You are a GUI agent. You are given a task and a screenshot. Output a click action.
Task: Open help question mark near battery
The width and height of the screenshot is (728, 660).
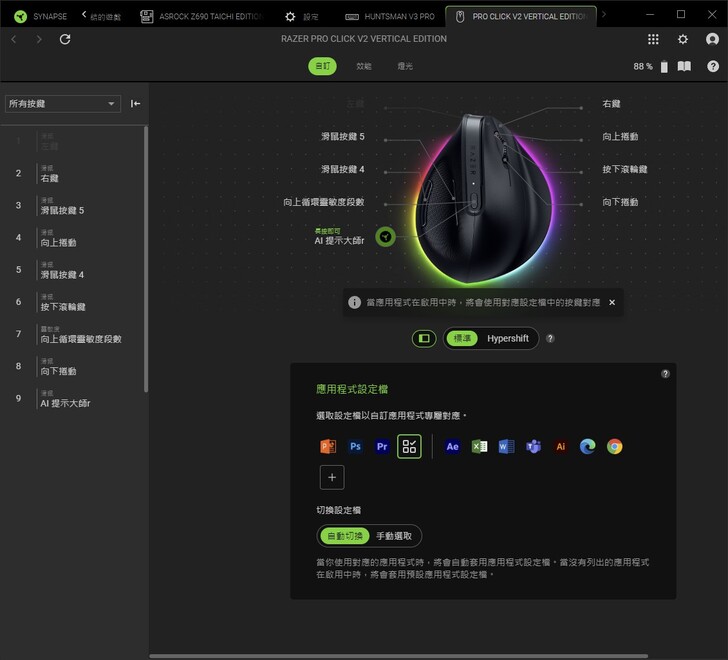coord(713,66)
